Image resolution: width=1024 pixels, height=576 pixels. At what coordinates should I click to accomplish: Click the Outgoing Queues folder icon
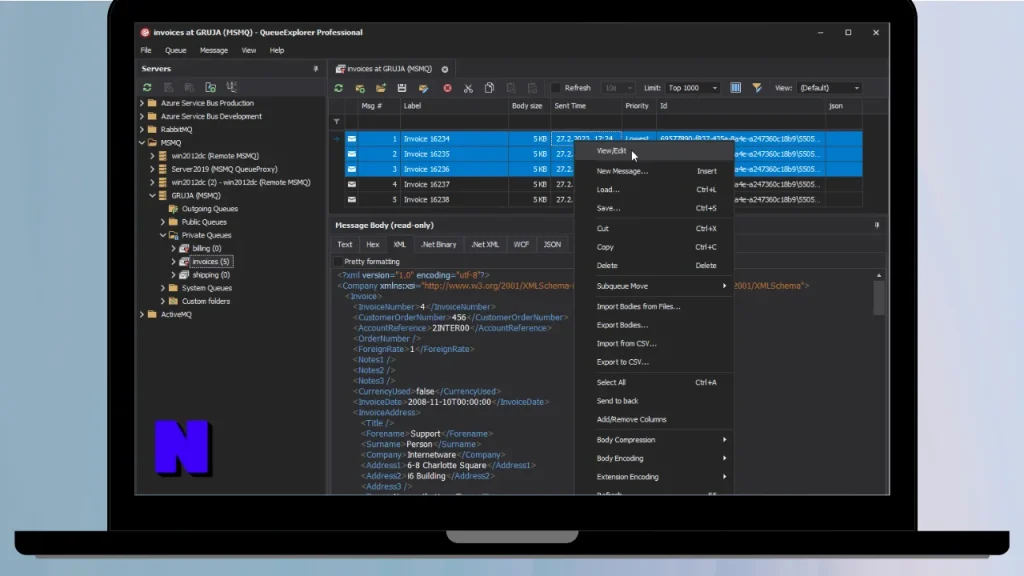(x=174, y=209)
